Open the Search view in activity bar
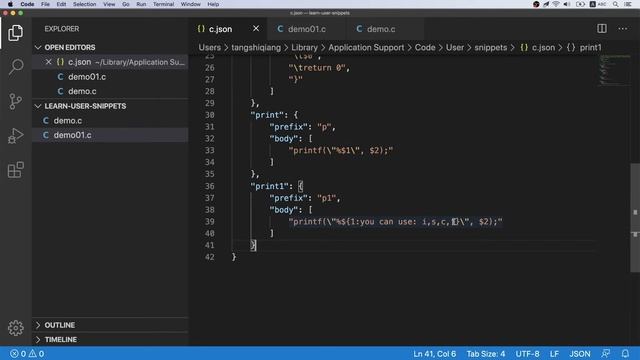The width and height of the screenshot is (640, 360). (x=16, y=67)
